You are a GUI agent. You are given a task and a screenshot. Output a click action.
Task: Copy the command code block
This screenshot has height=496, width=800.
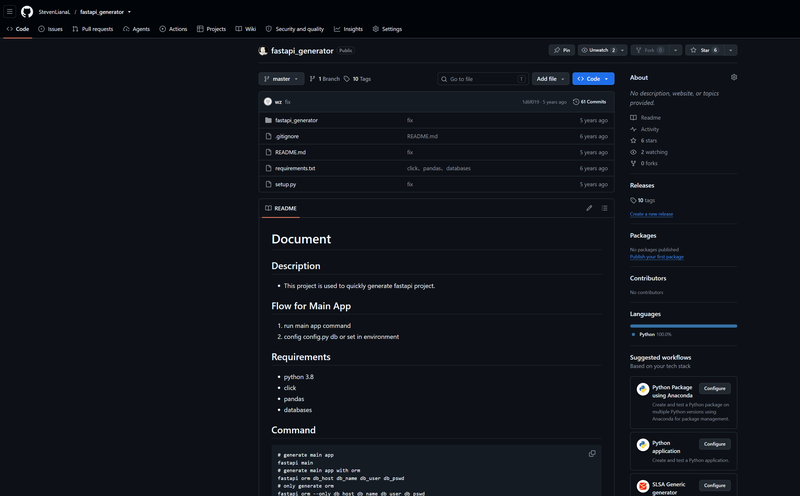[x=592, y=454]
